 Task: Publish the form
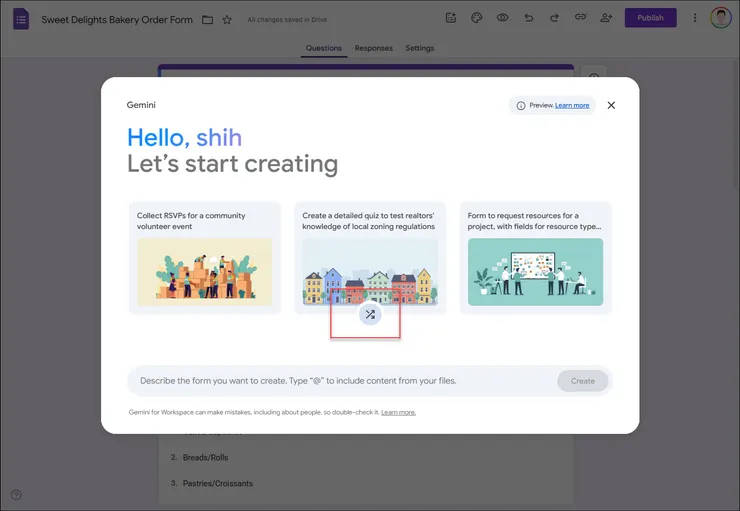[650, 18]
